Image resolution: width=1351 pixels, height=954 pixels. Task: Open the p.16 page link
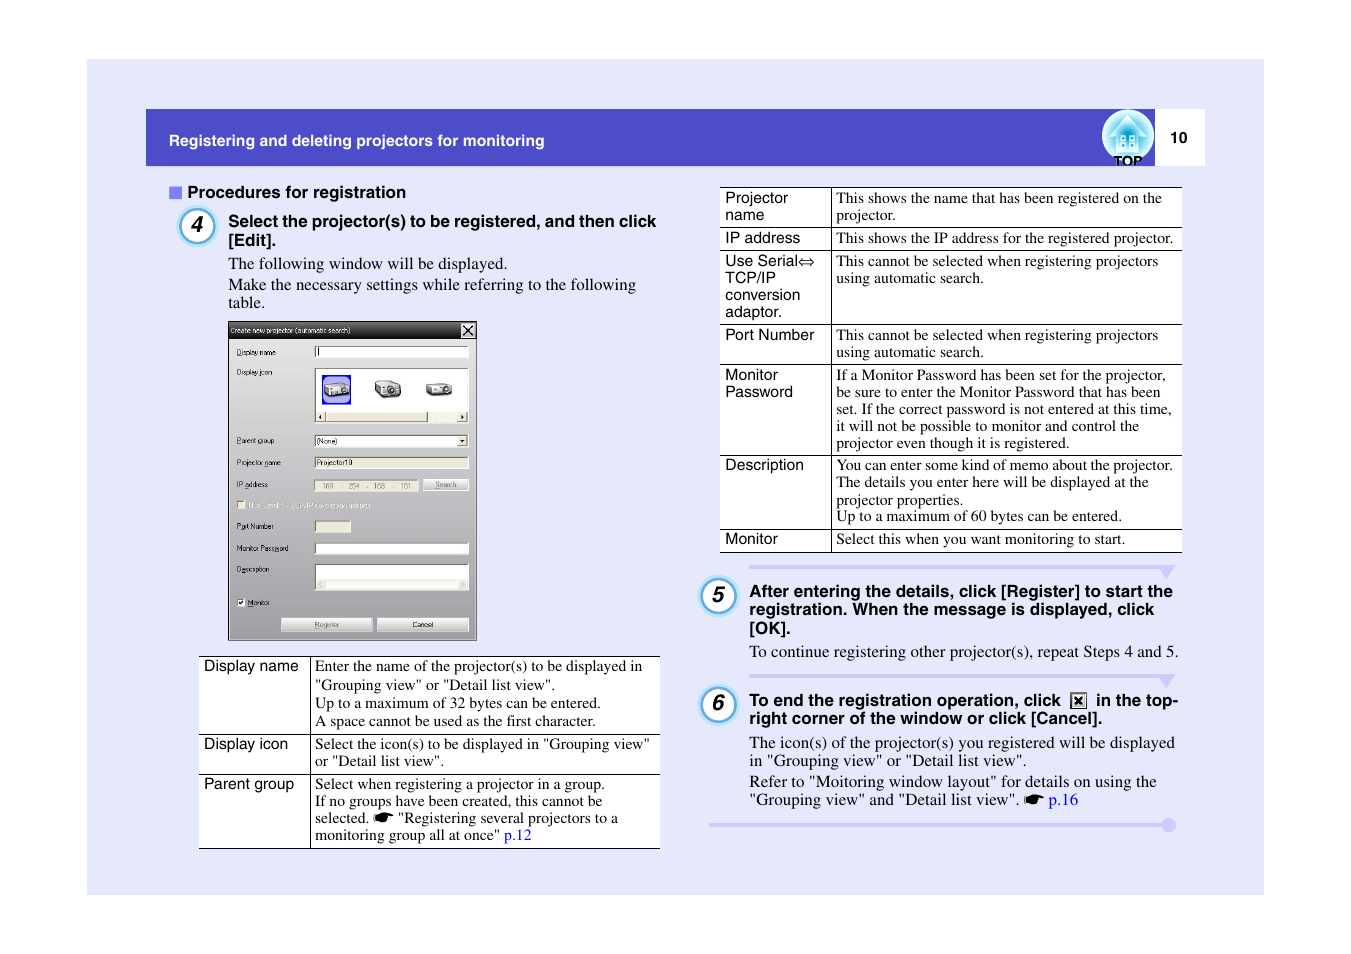[1063, 800]
